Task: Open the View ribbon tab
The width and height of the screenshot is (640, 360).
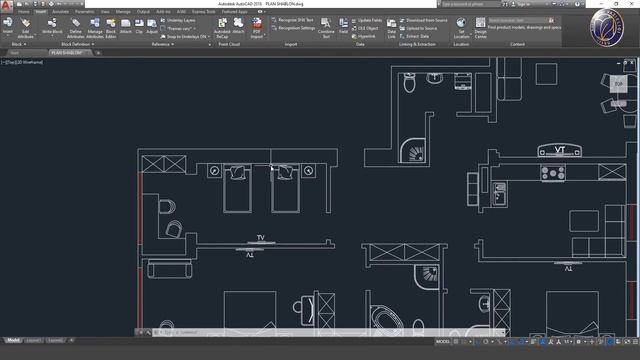Action: coord(105,12)
